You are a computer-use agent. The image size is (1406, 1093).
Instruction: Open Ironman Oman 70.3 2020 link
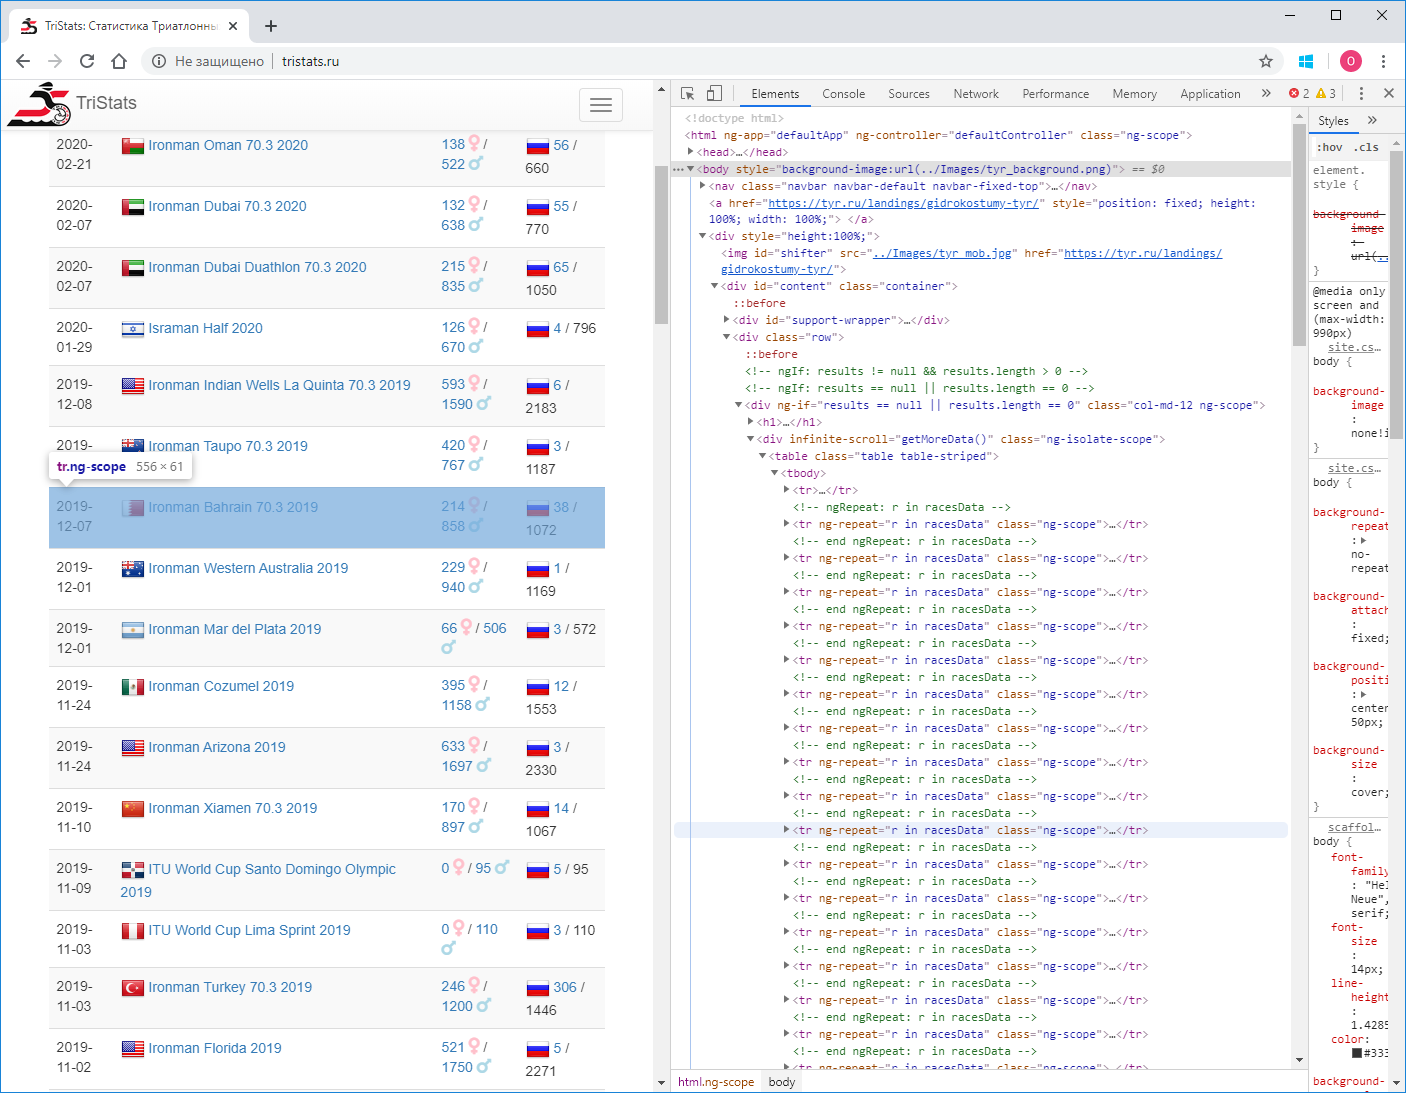228,145
